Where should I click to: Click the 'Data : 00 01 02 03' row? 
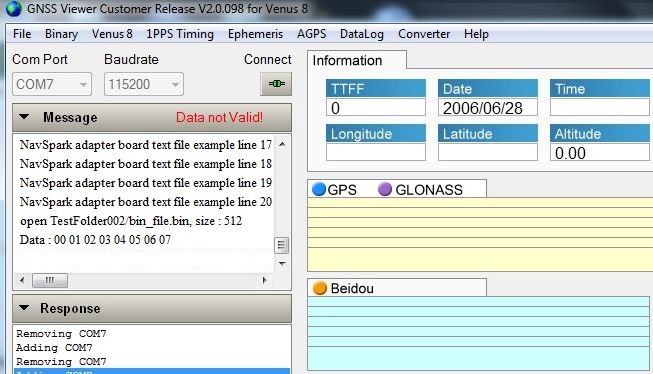(x=95, y=239)
